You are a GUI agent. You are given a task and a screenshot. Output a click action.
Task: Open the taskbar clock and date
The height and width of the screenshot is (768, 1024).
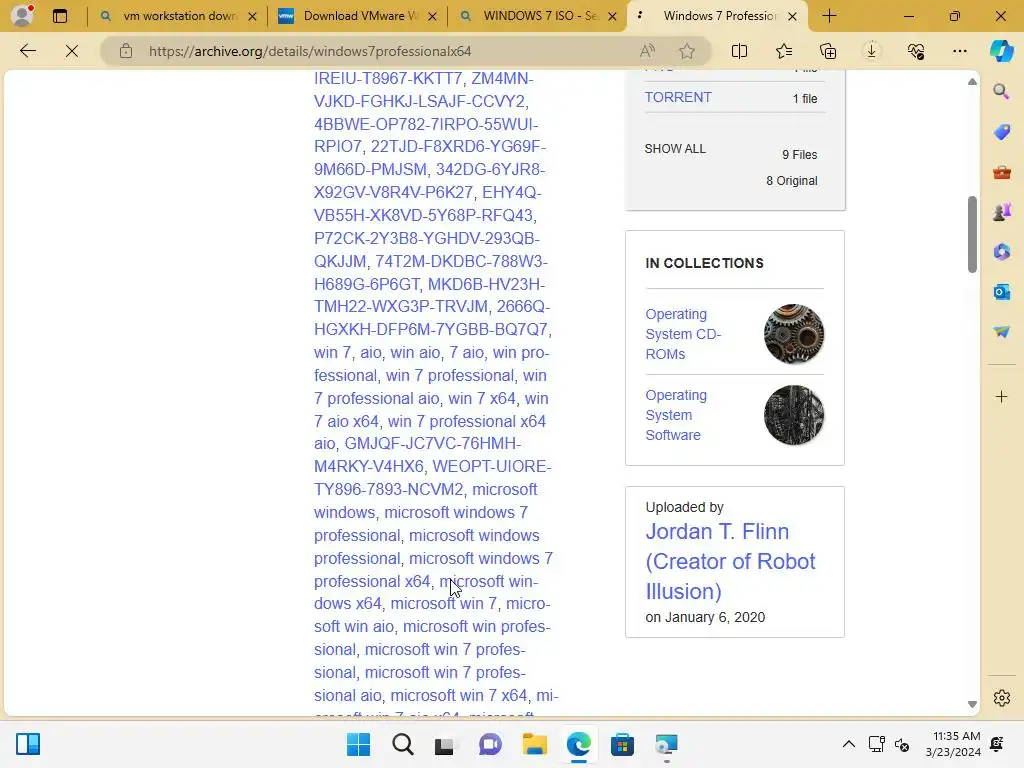coord(953,744)
